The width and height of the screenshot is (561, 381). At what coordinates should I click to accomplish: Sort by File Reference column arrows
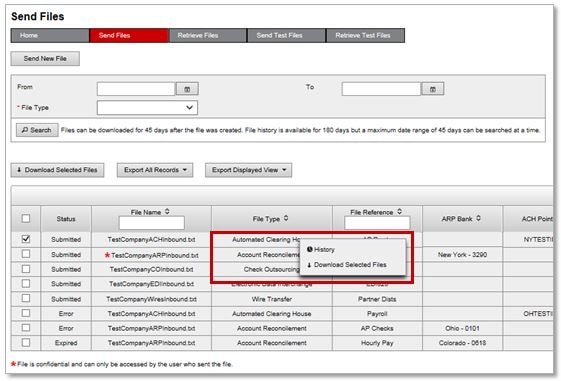pyautogui.click(x=399, y=212)
